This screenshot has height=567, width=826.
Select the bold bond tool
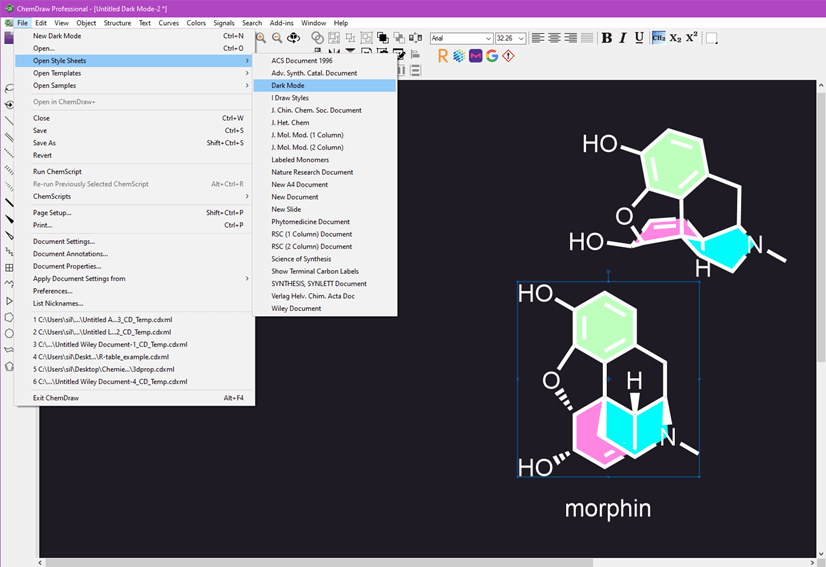[x=9, y=202]
